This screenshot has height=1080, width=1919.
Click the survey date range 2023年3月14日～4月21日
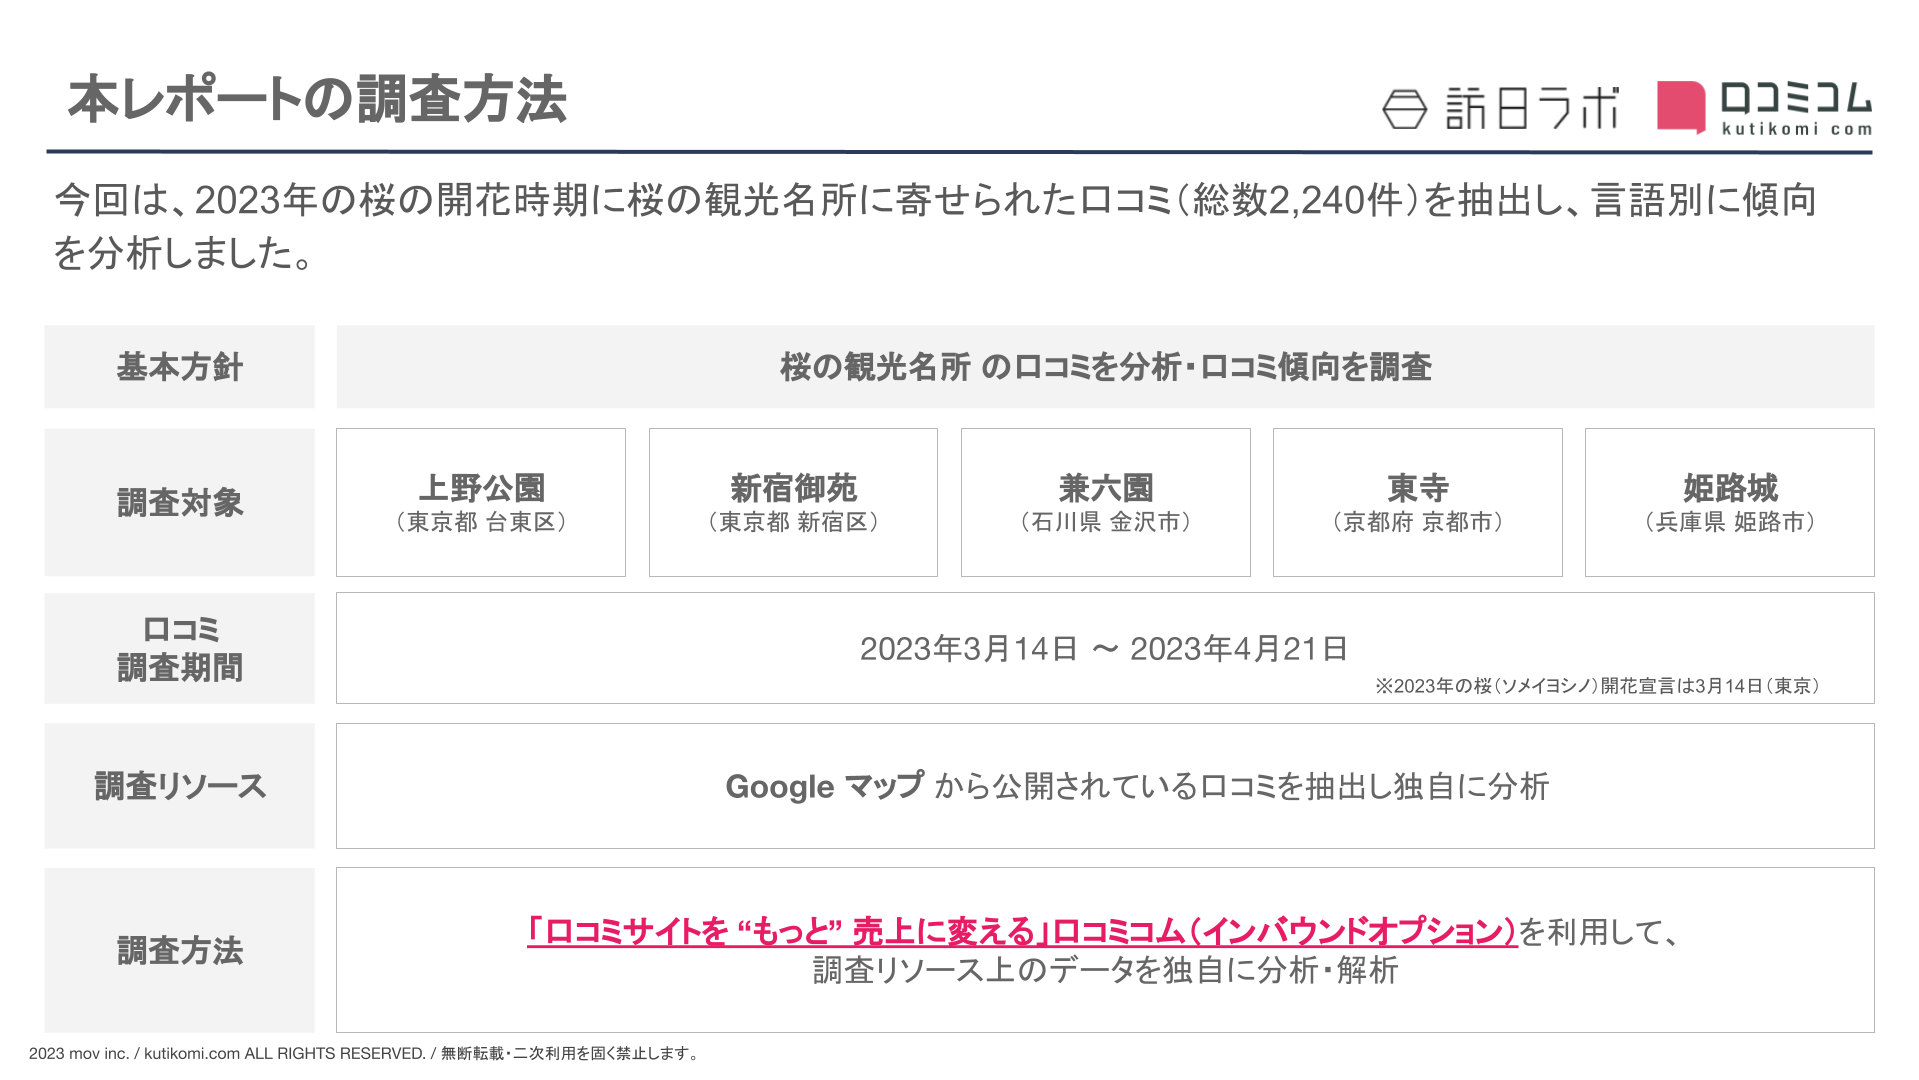click(x=1103, y=649)
